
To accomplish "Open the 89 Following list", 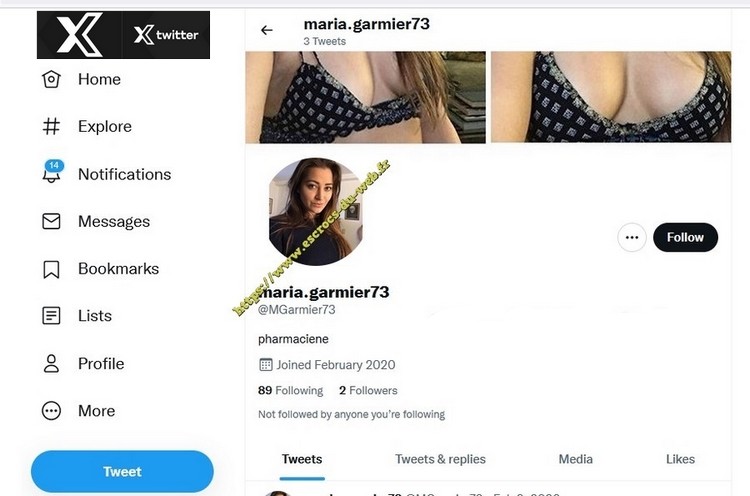I will click(290, 390).
